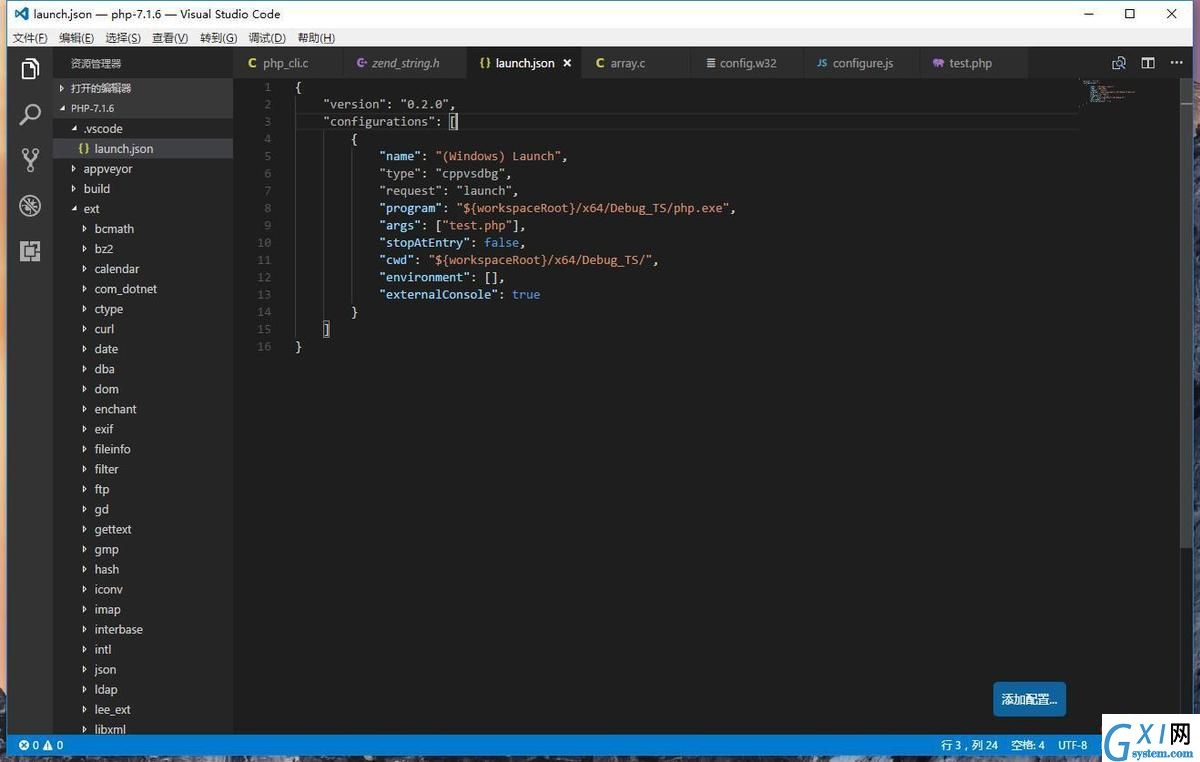
Task: Expand the fileinfo folder
Action: [143, 449]
